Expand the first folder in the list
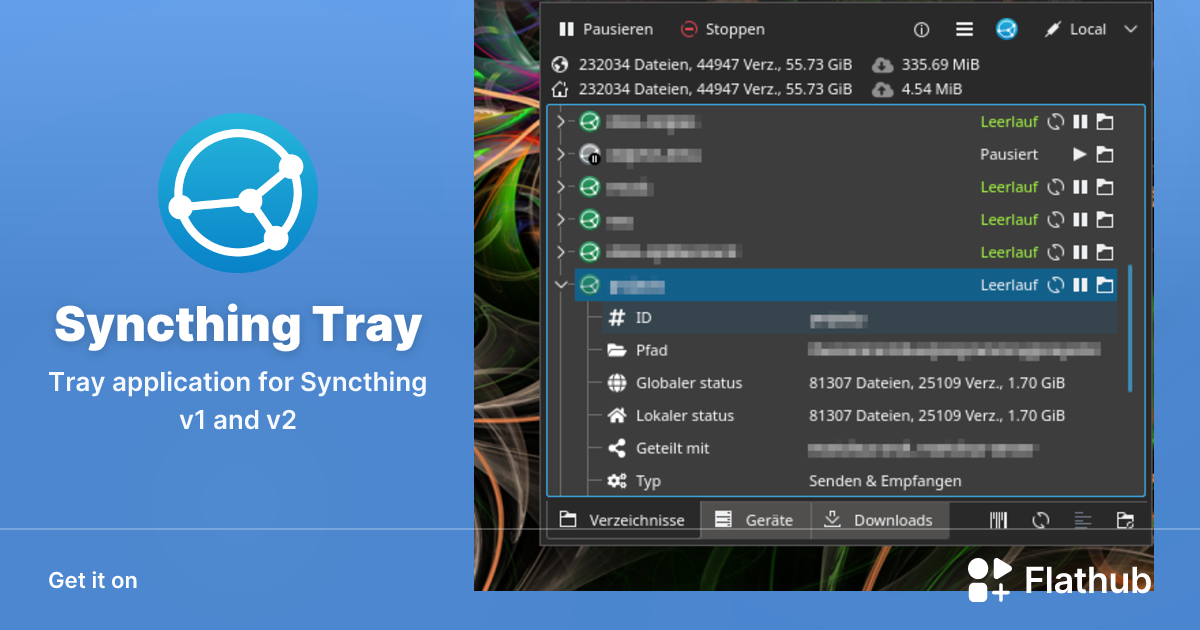 click(x=562, y=121)
